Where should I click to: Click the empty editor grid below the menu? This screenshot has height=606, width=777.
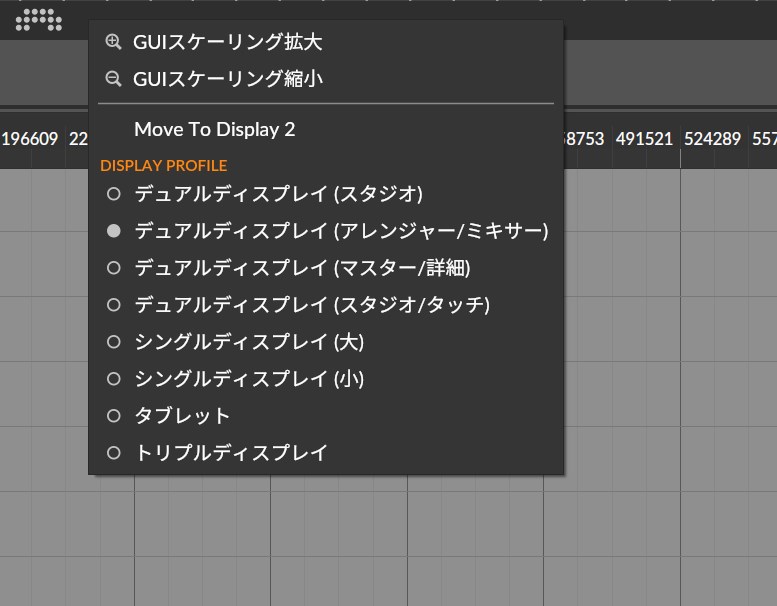point(400,540)
